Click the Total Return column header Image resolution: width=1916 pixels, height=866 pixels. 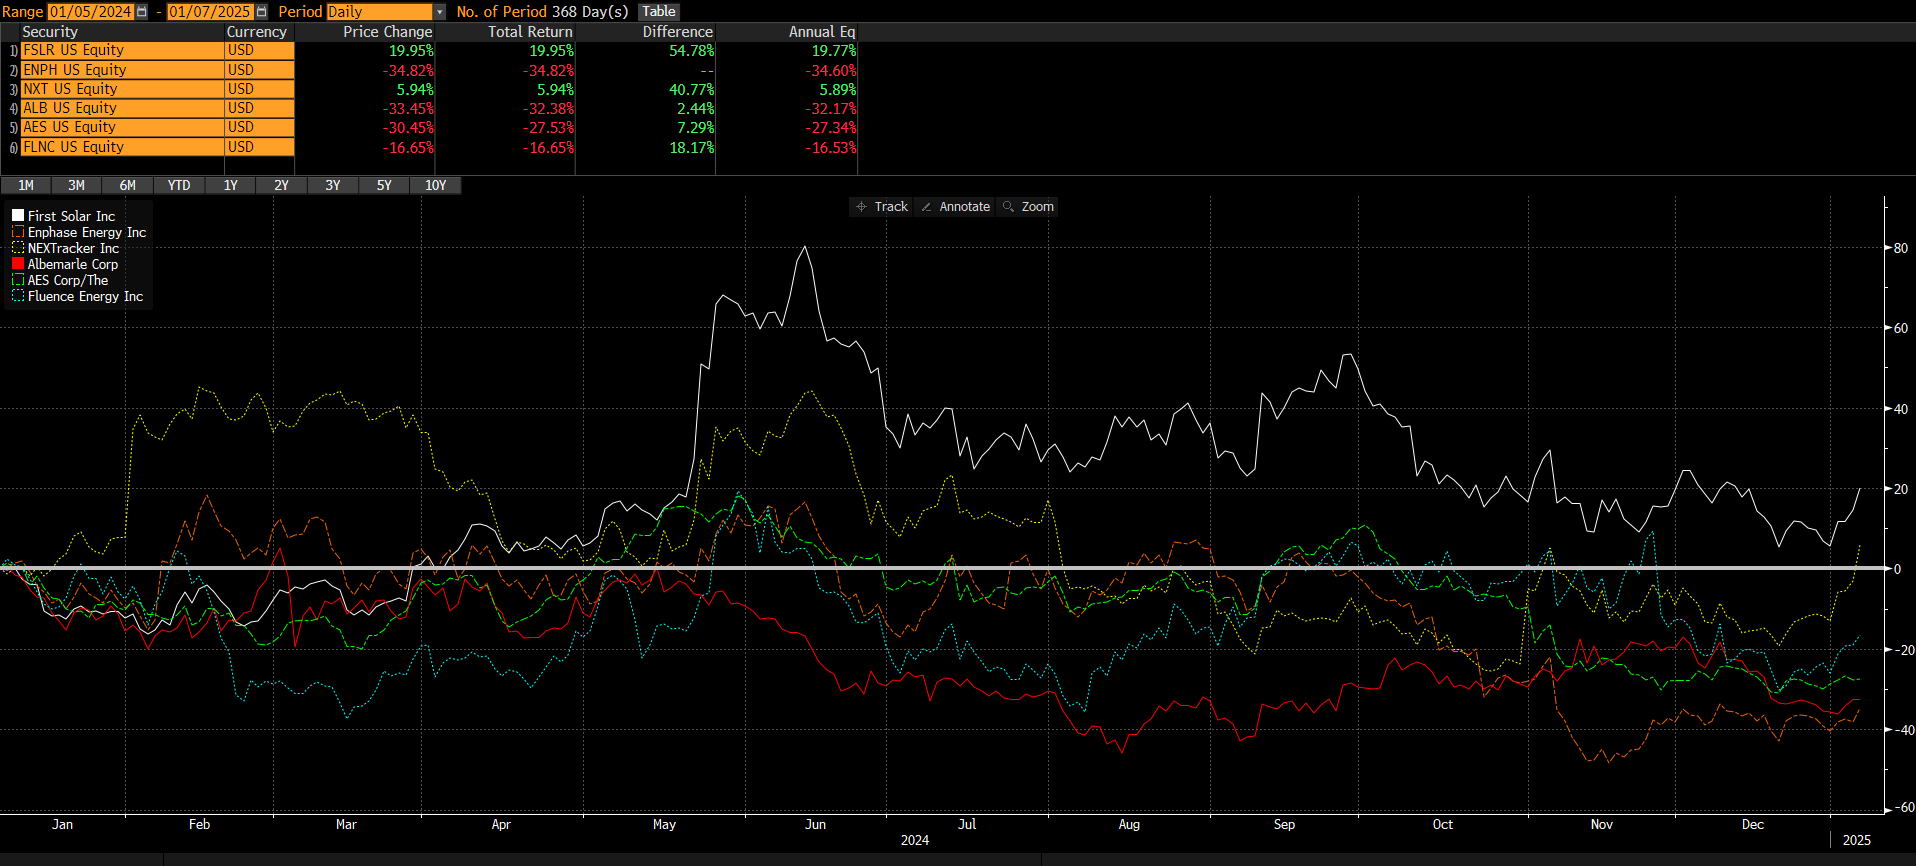click(x=530, y=32)
